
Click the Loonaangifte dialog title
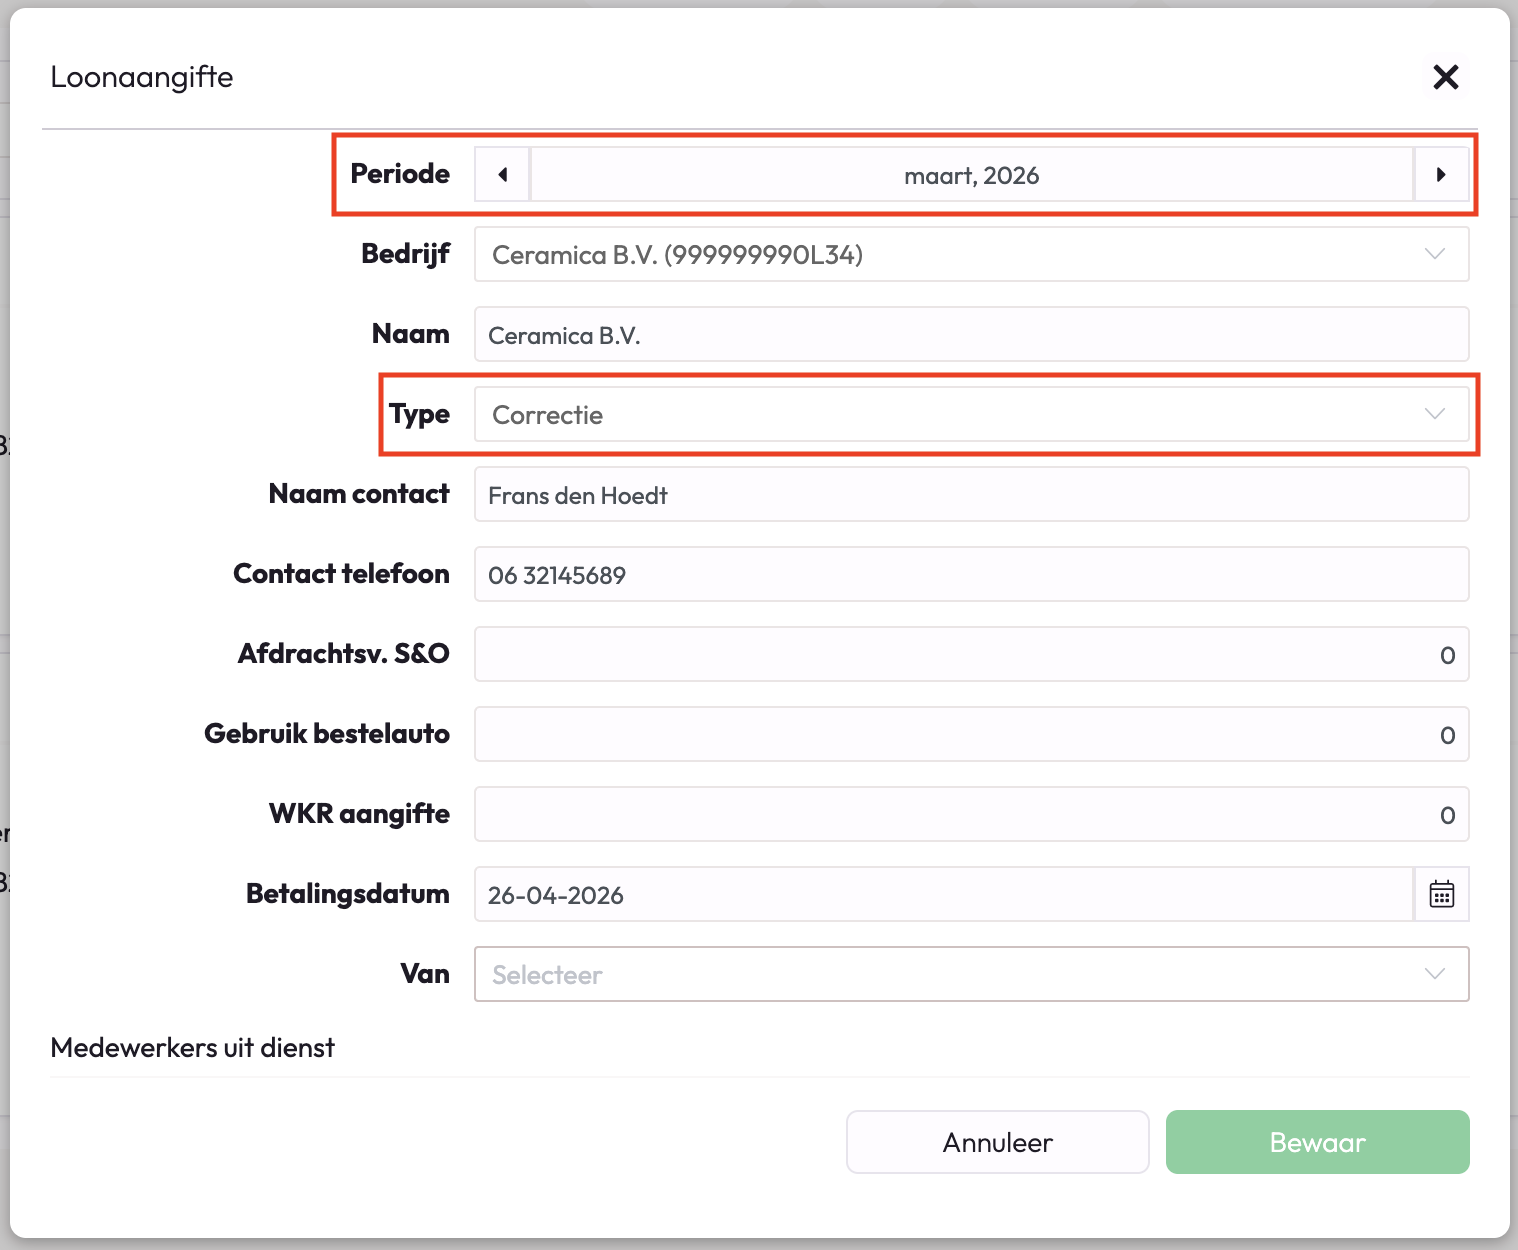pos(142,77)
